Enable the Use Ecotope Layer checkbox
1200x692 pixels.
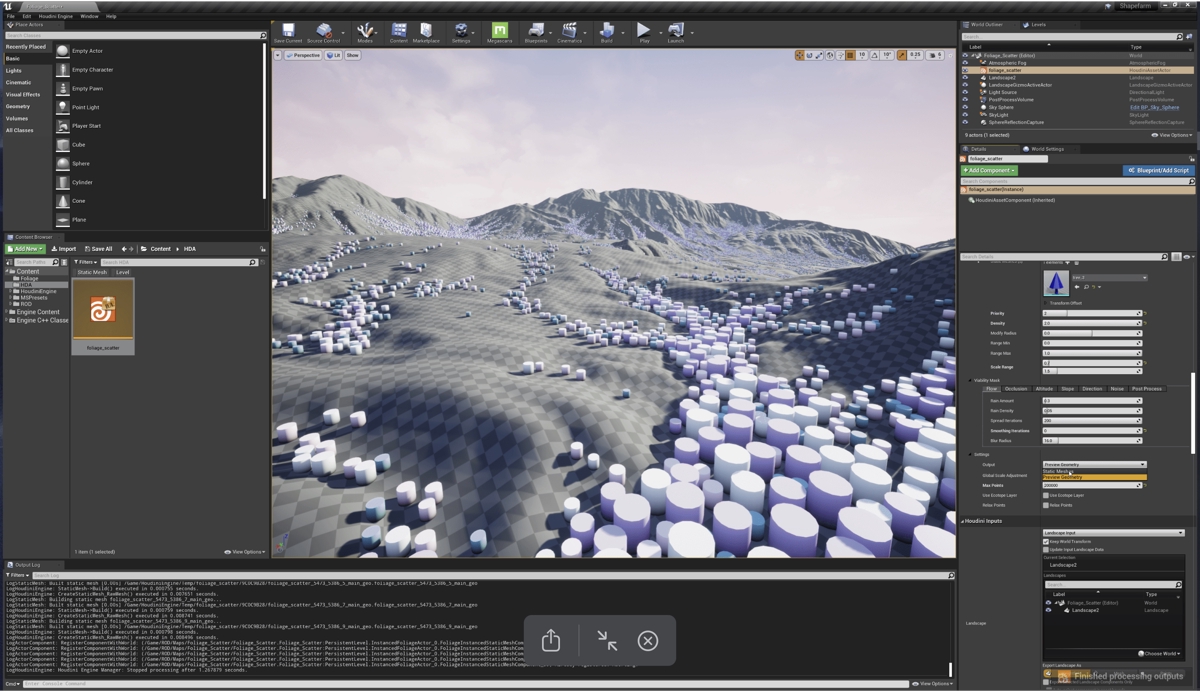pyautogui.click(x=1046, y=495)
